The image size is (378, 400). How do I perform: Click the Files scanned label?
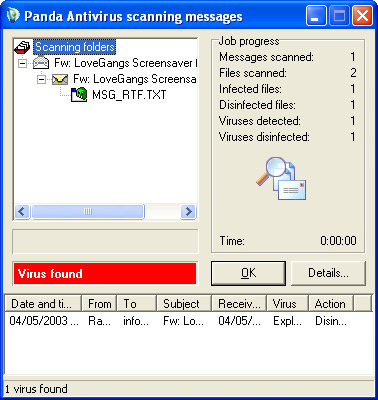pyautogui.click(x=253, y=73)
